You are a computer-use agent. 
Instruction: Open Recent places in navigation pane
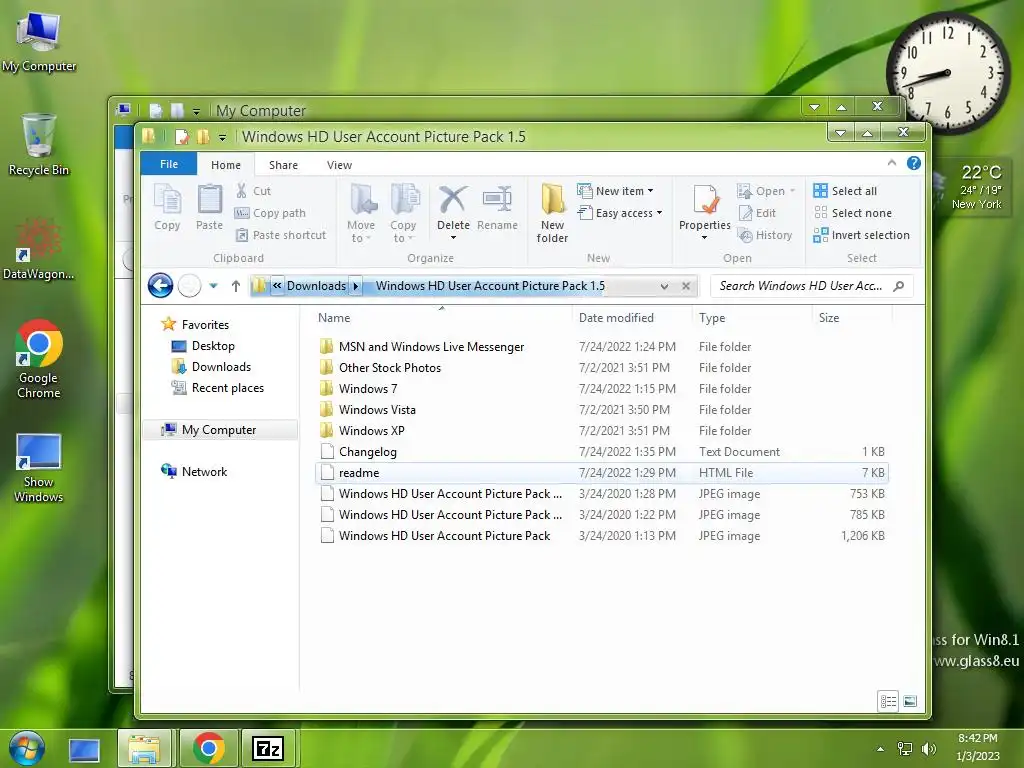218,387
